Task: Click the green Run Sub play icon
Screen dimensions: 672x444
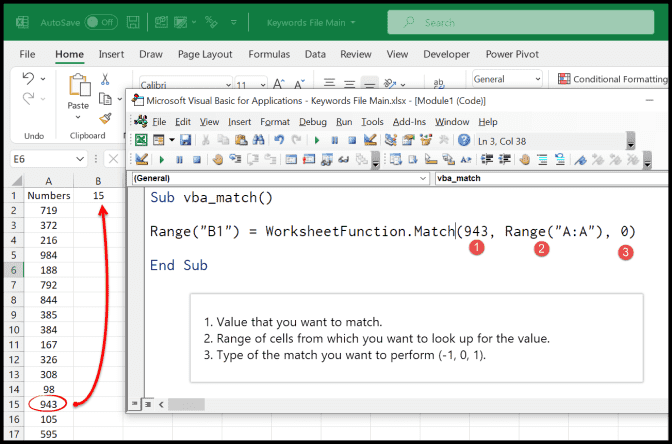Action: 317,140
